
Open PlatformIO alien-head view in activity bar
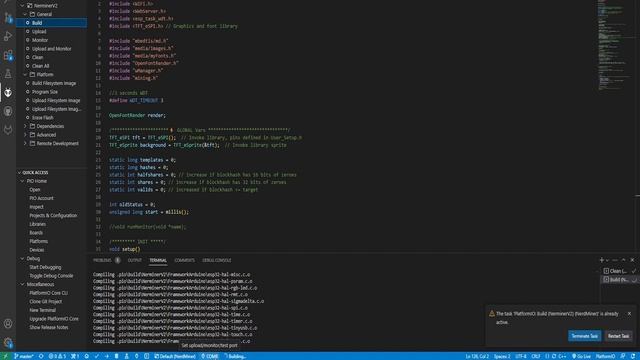8,93
